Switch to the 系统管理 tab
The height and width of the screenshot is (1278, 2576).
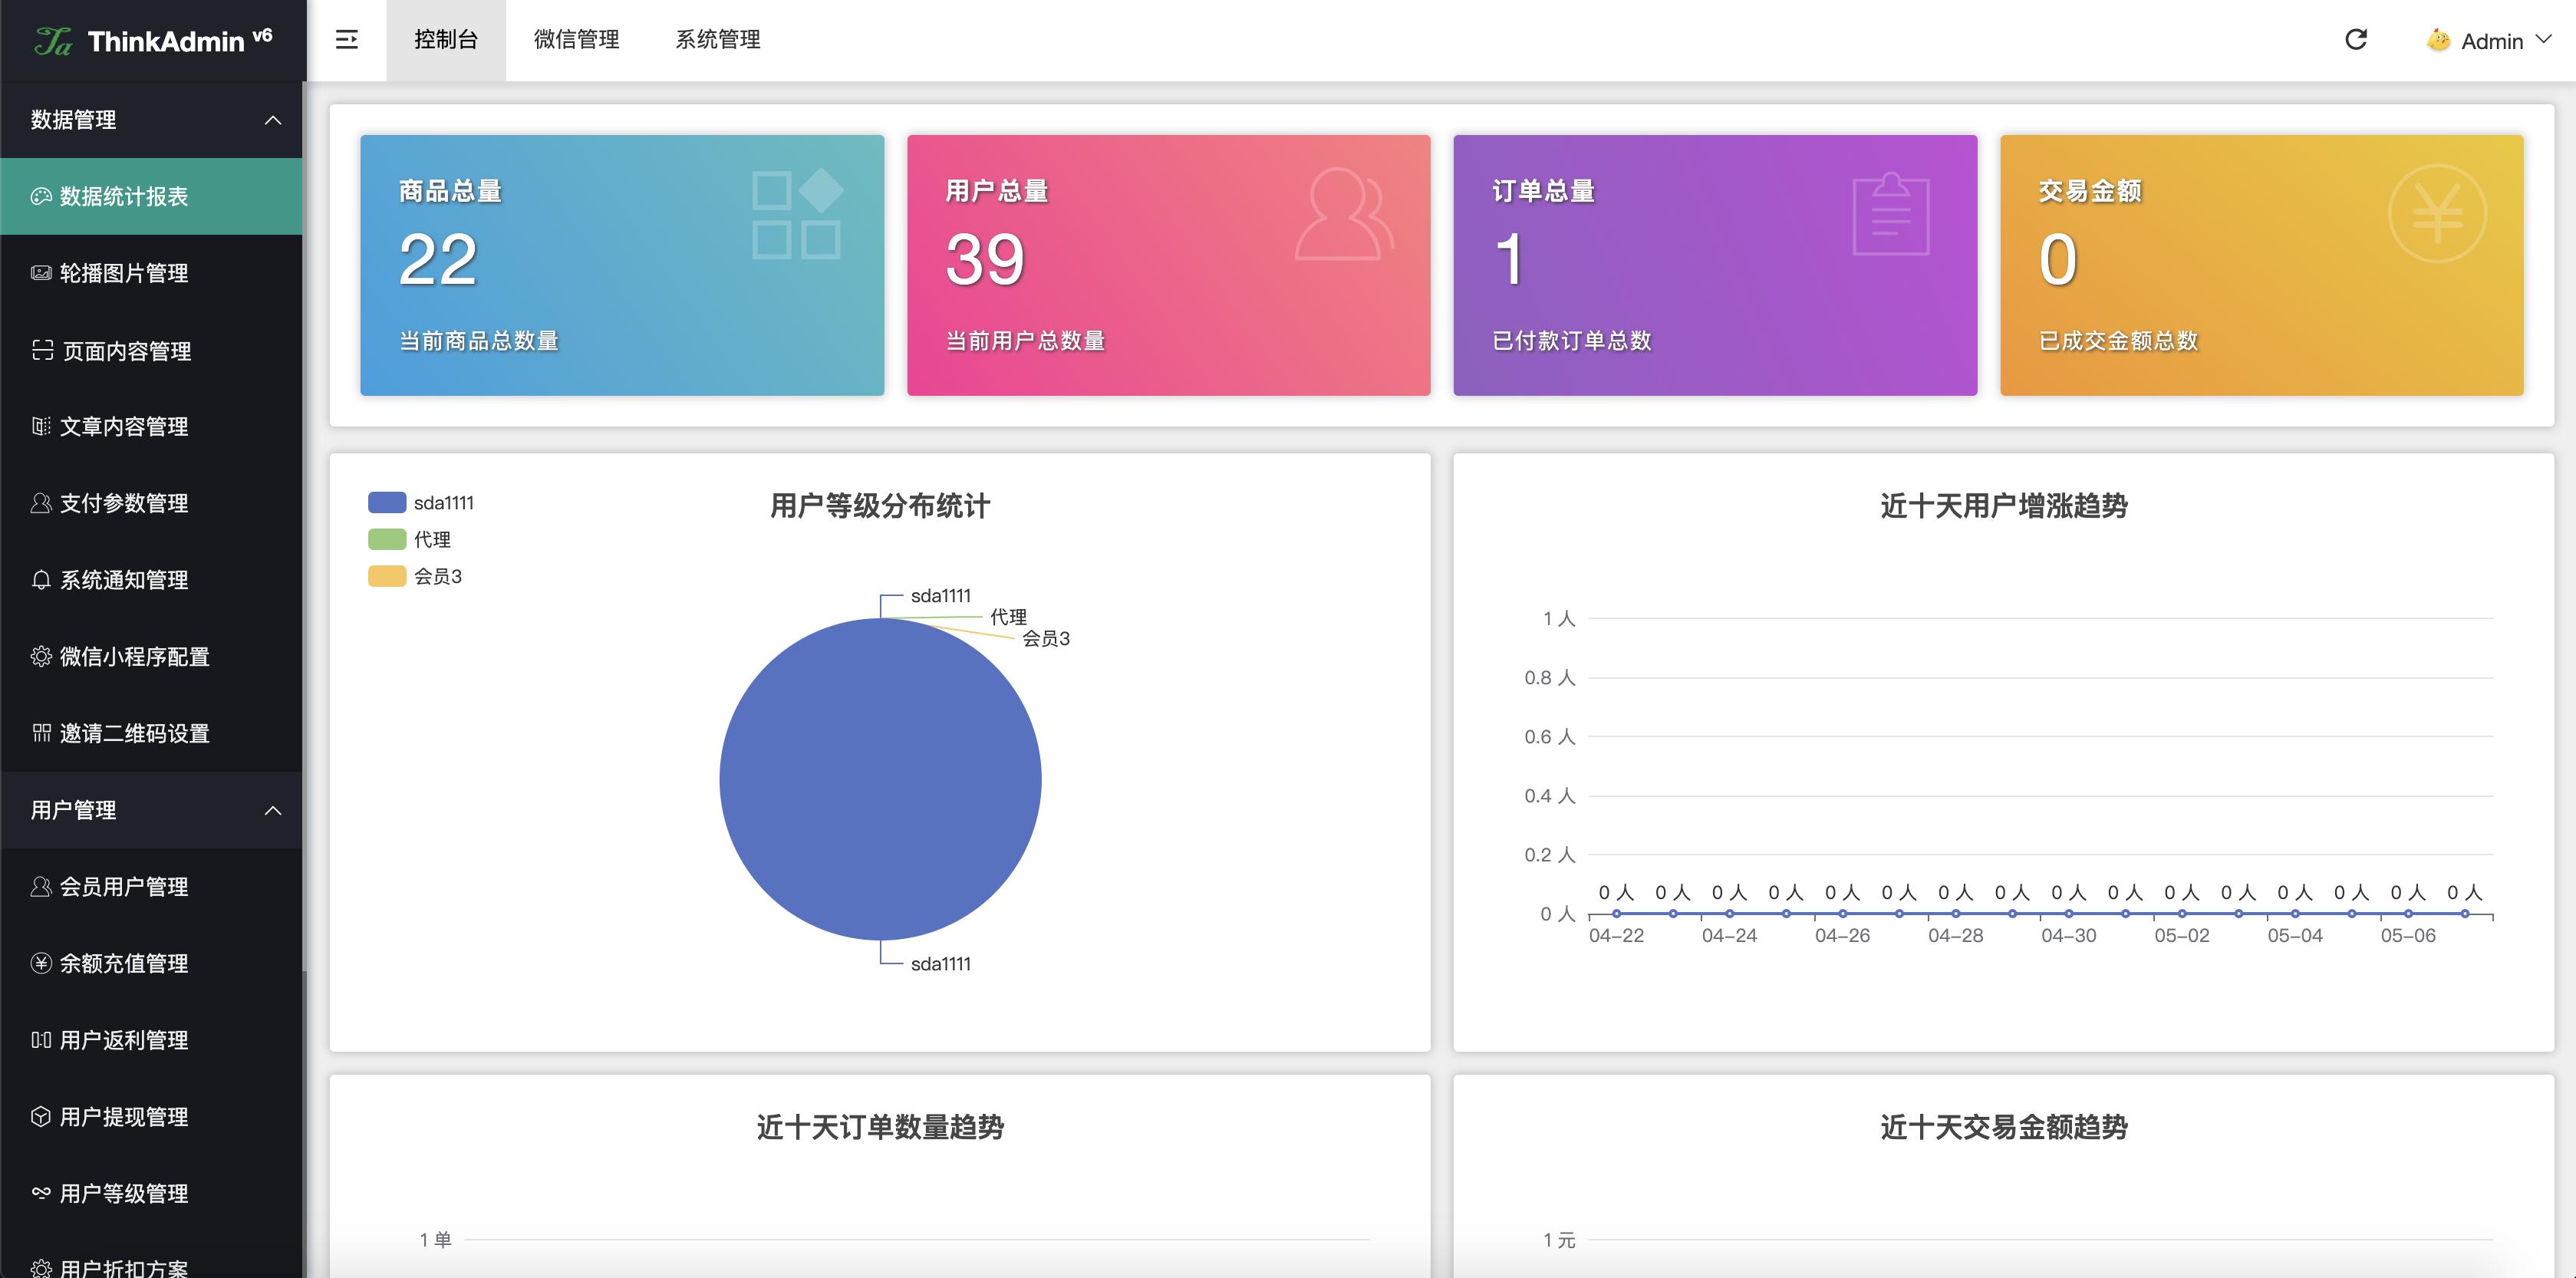[x=718, y=39]
